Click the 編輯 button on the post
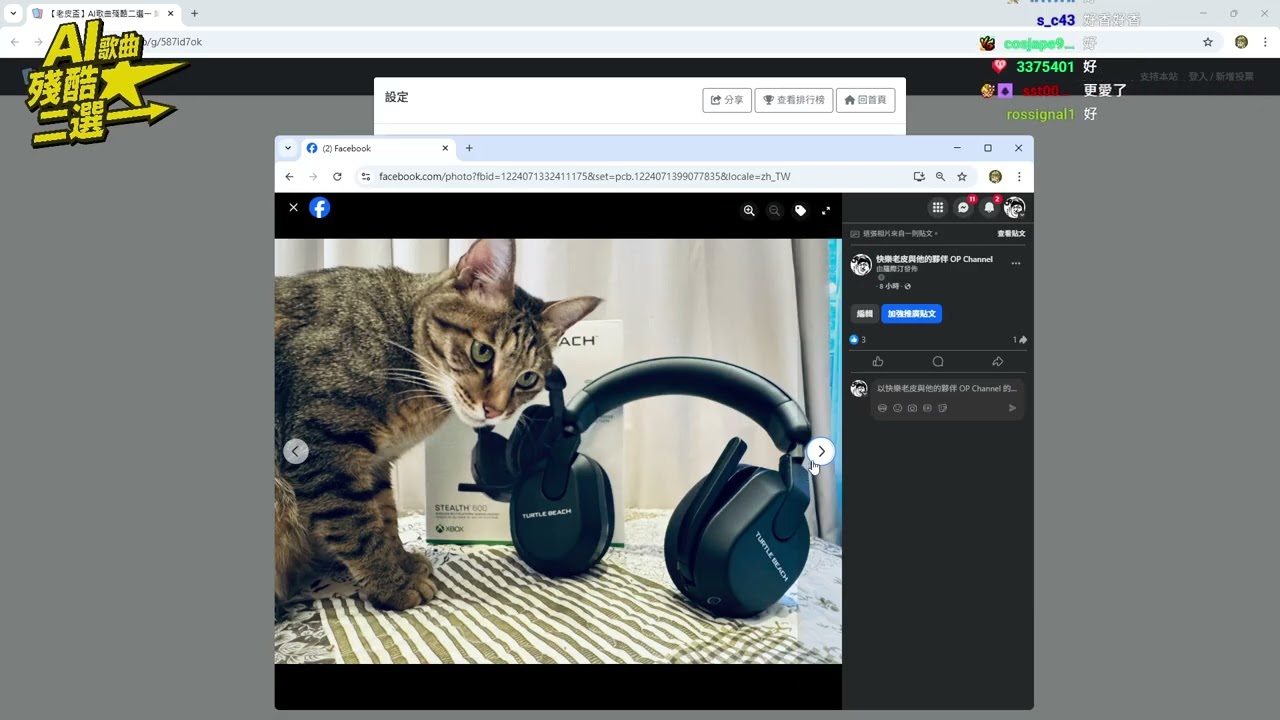This screenshot has height=720, width=1280. pos(864,314)
